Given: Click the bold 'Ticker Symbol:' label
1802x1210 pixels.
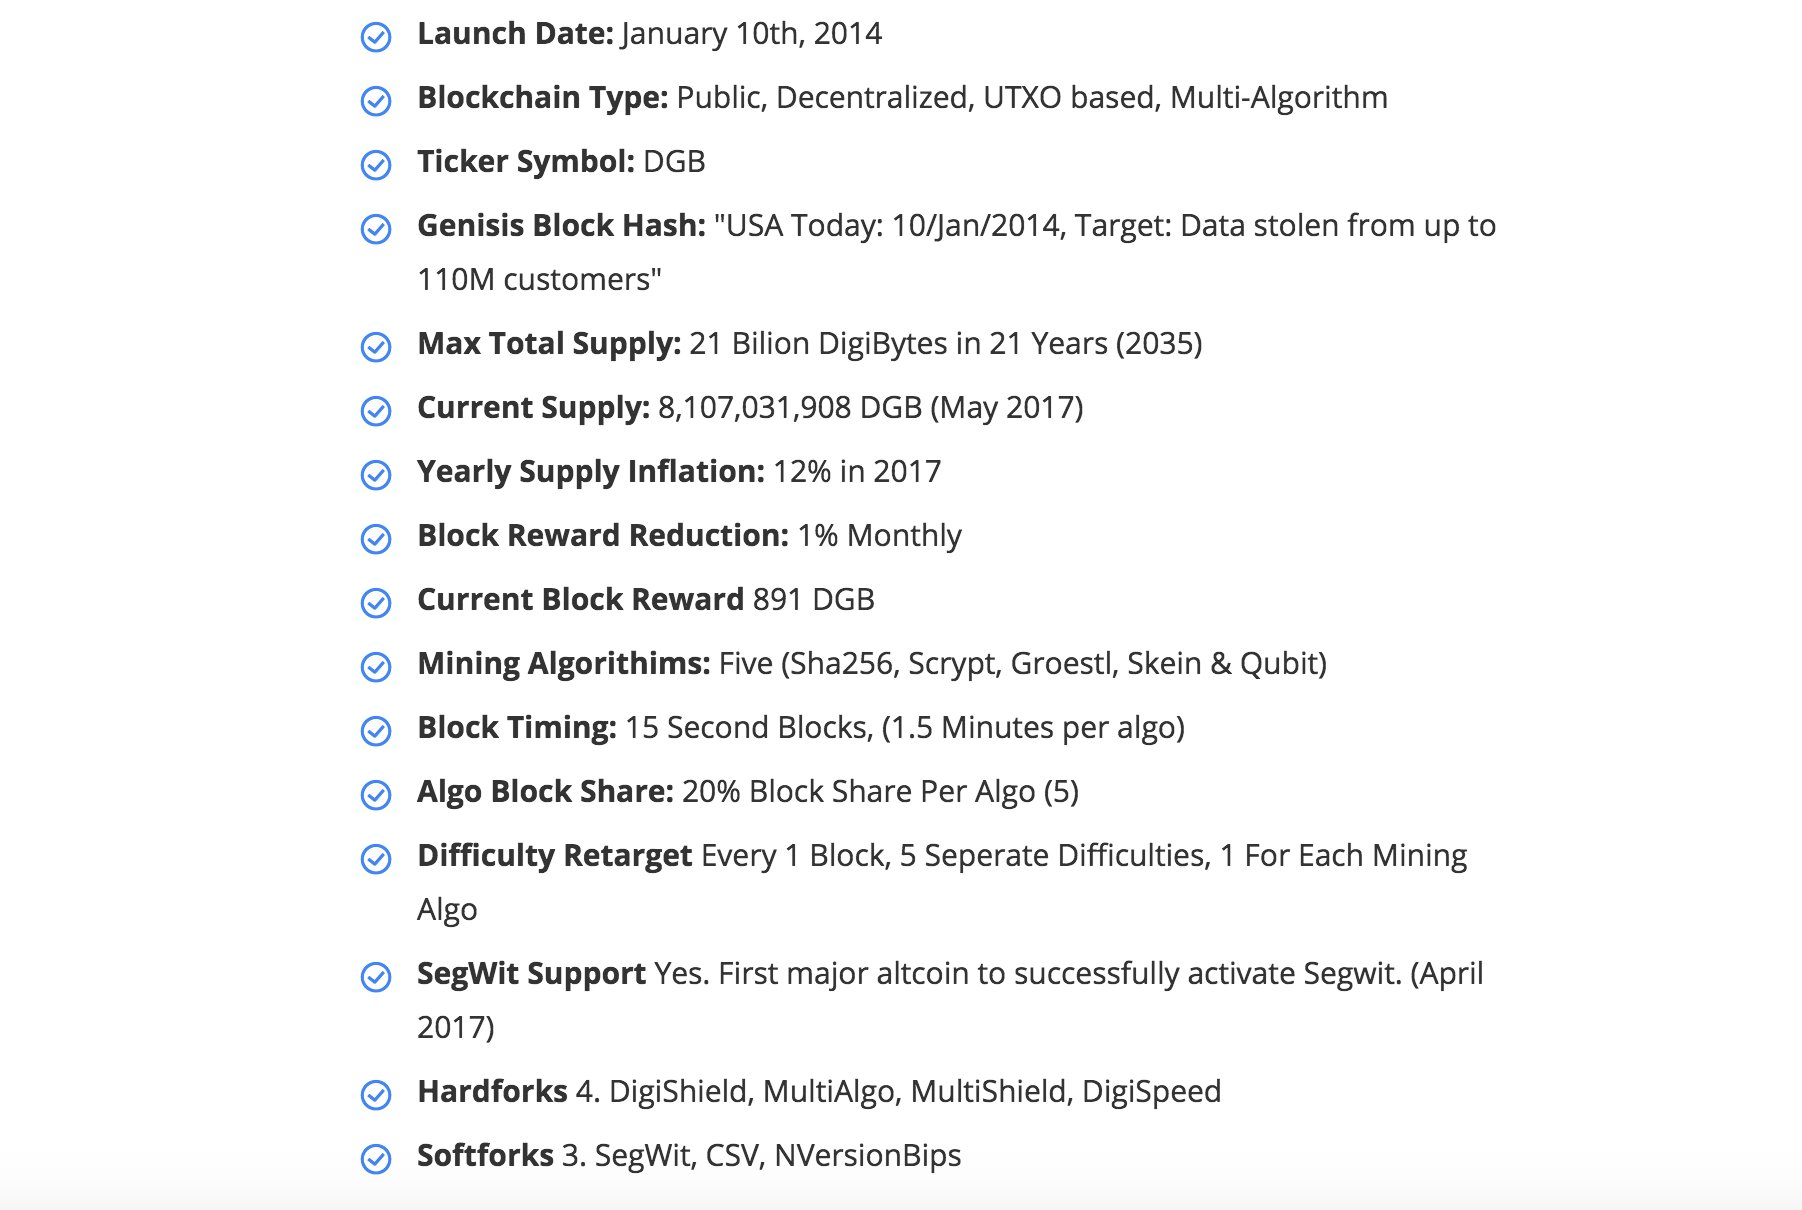Looking at the screenshot, I should pyautogui.click(x=526, y=162).
